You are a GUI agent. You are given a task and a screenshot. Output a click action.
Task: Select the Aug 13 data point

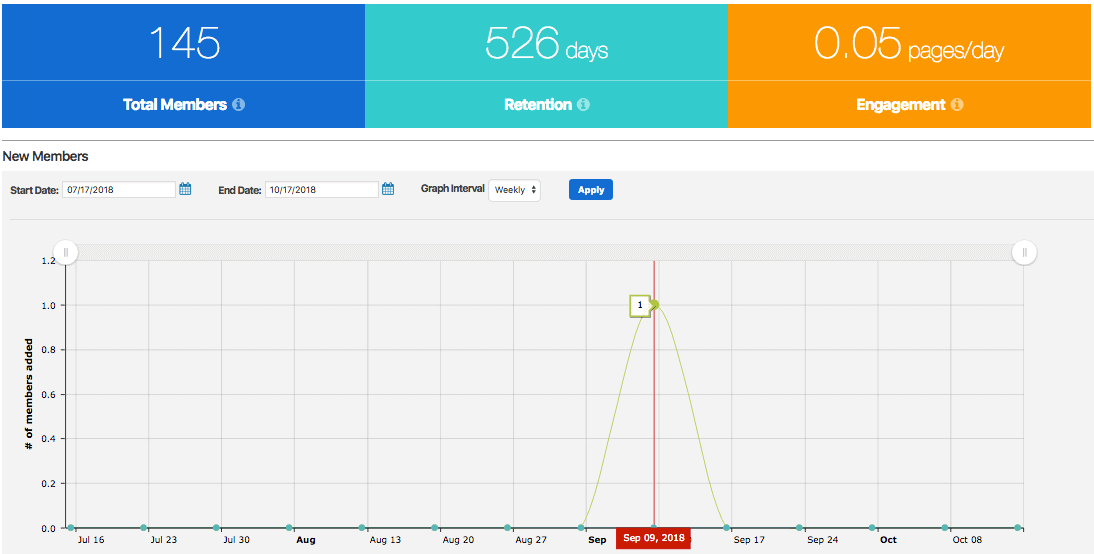[x=362, y=527]
